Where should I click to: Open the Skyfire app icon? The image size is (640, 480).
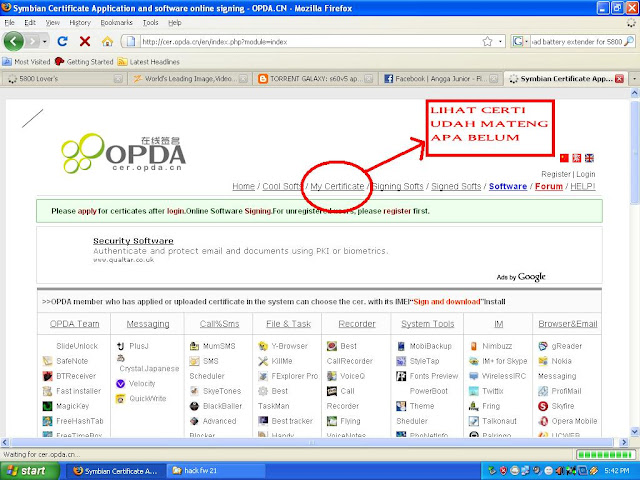[x=543, y=406]
